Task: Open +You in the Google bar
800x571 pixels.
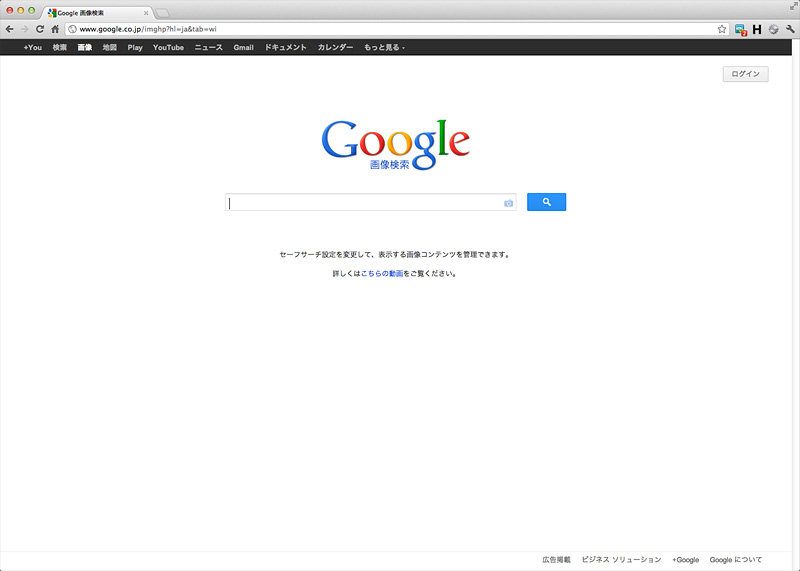Action: (33, 47)
